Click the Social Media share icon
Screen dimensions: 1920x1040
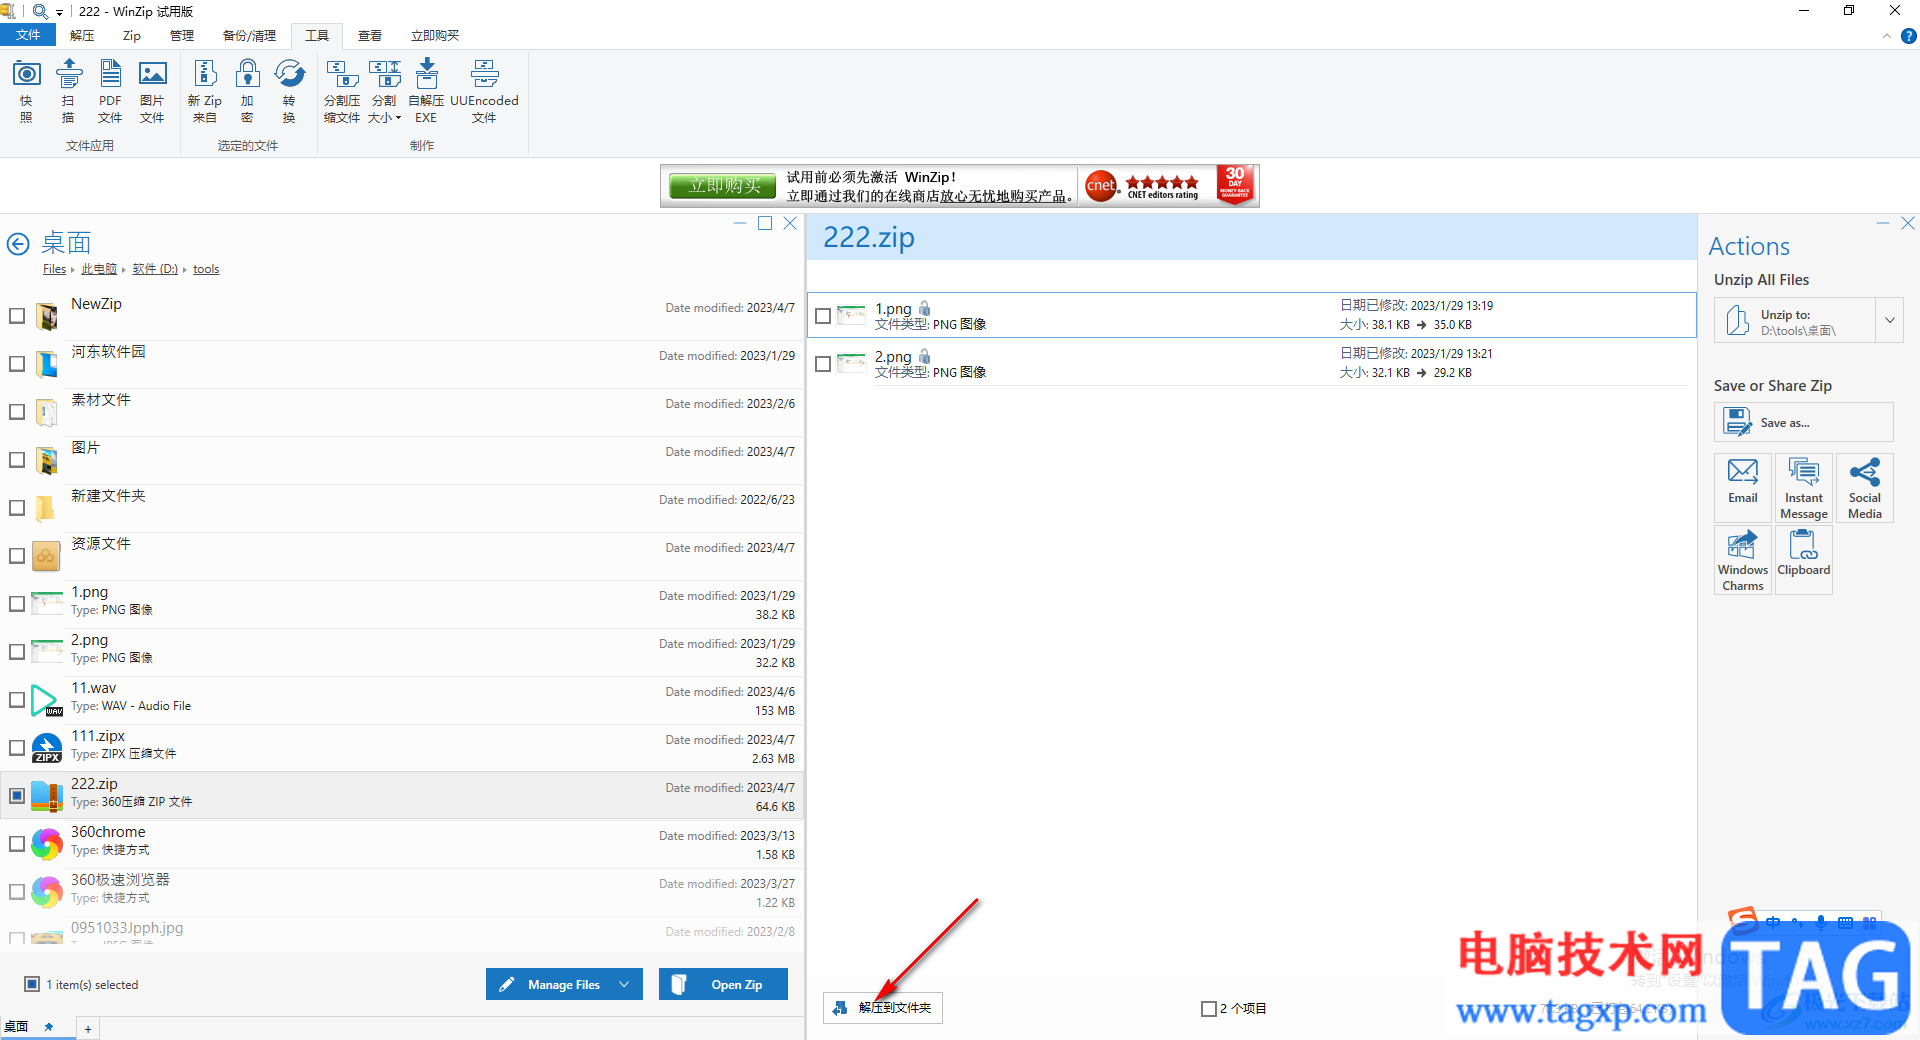point(1865,487)
